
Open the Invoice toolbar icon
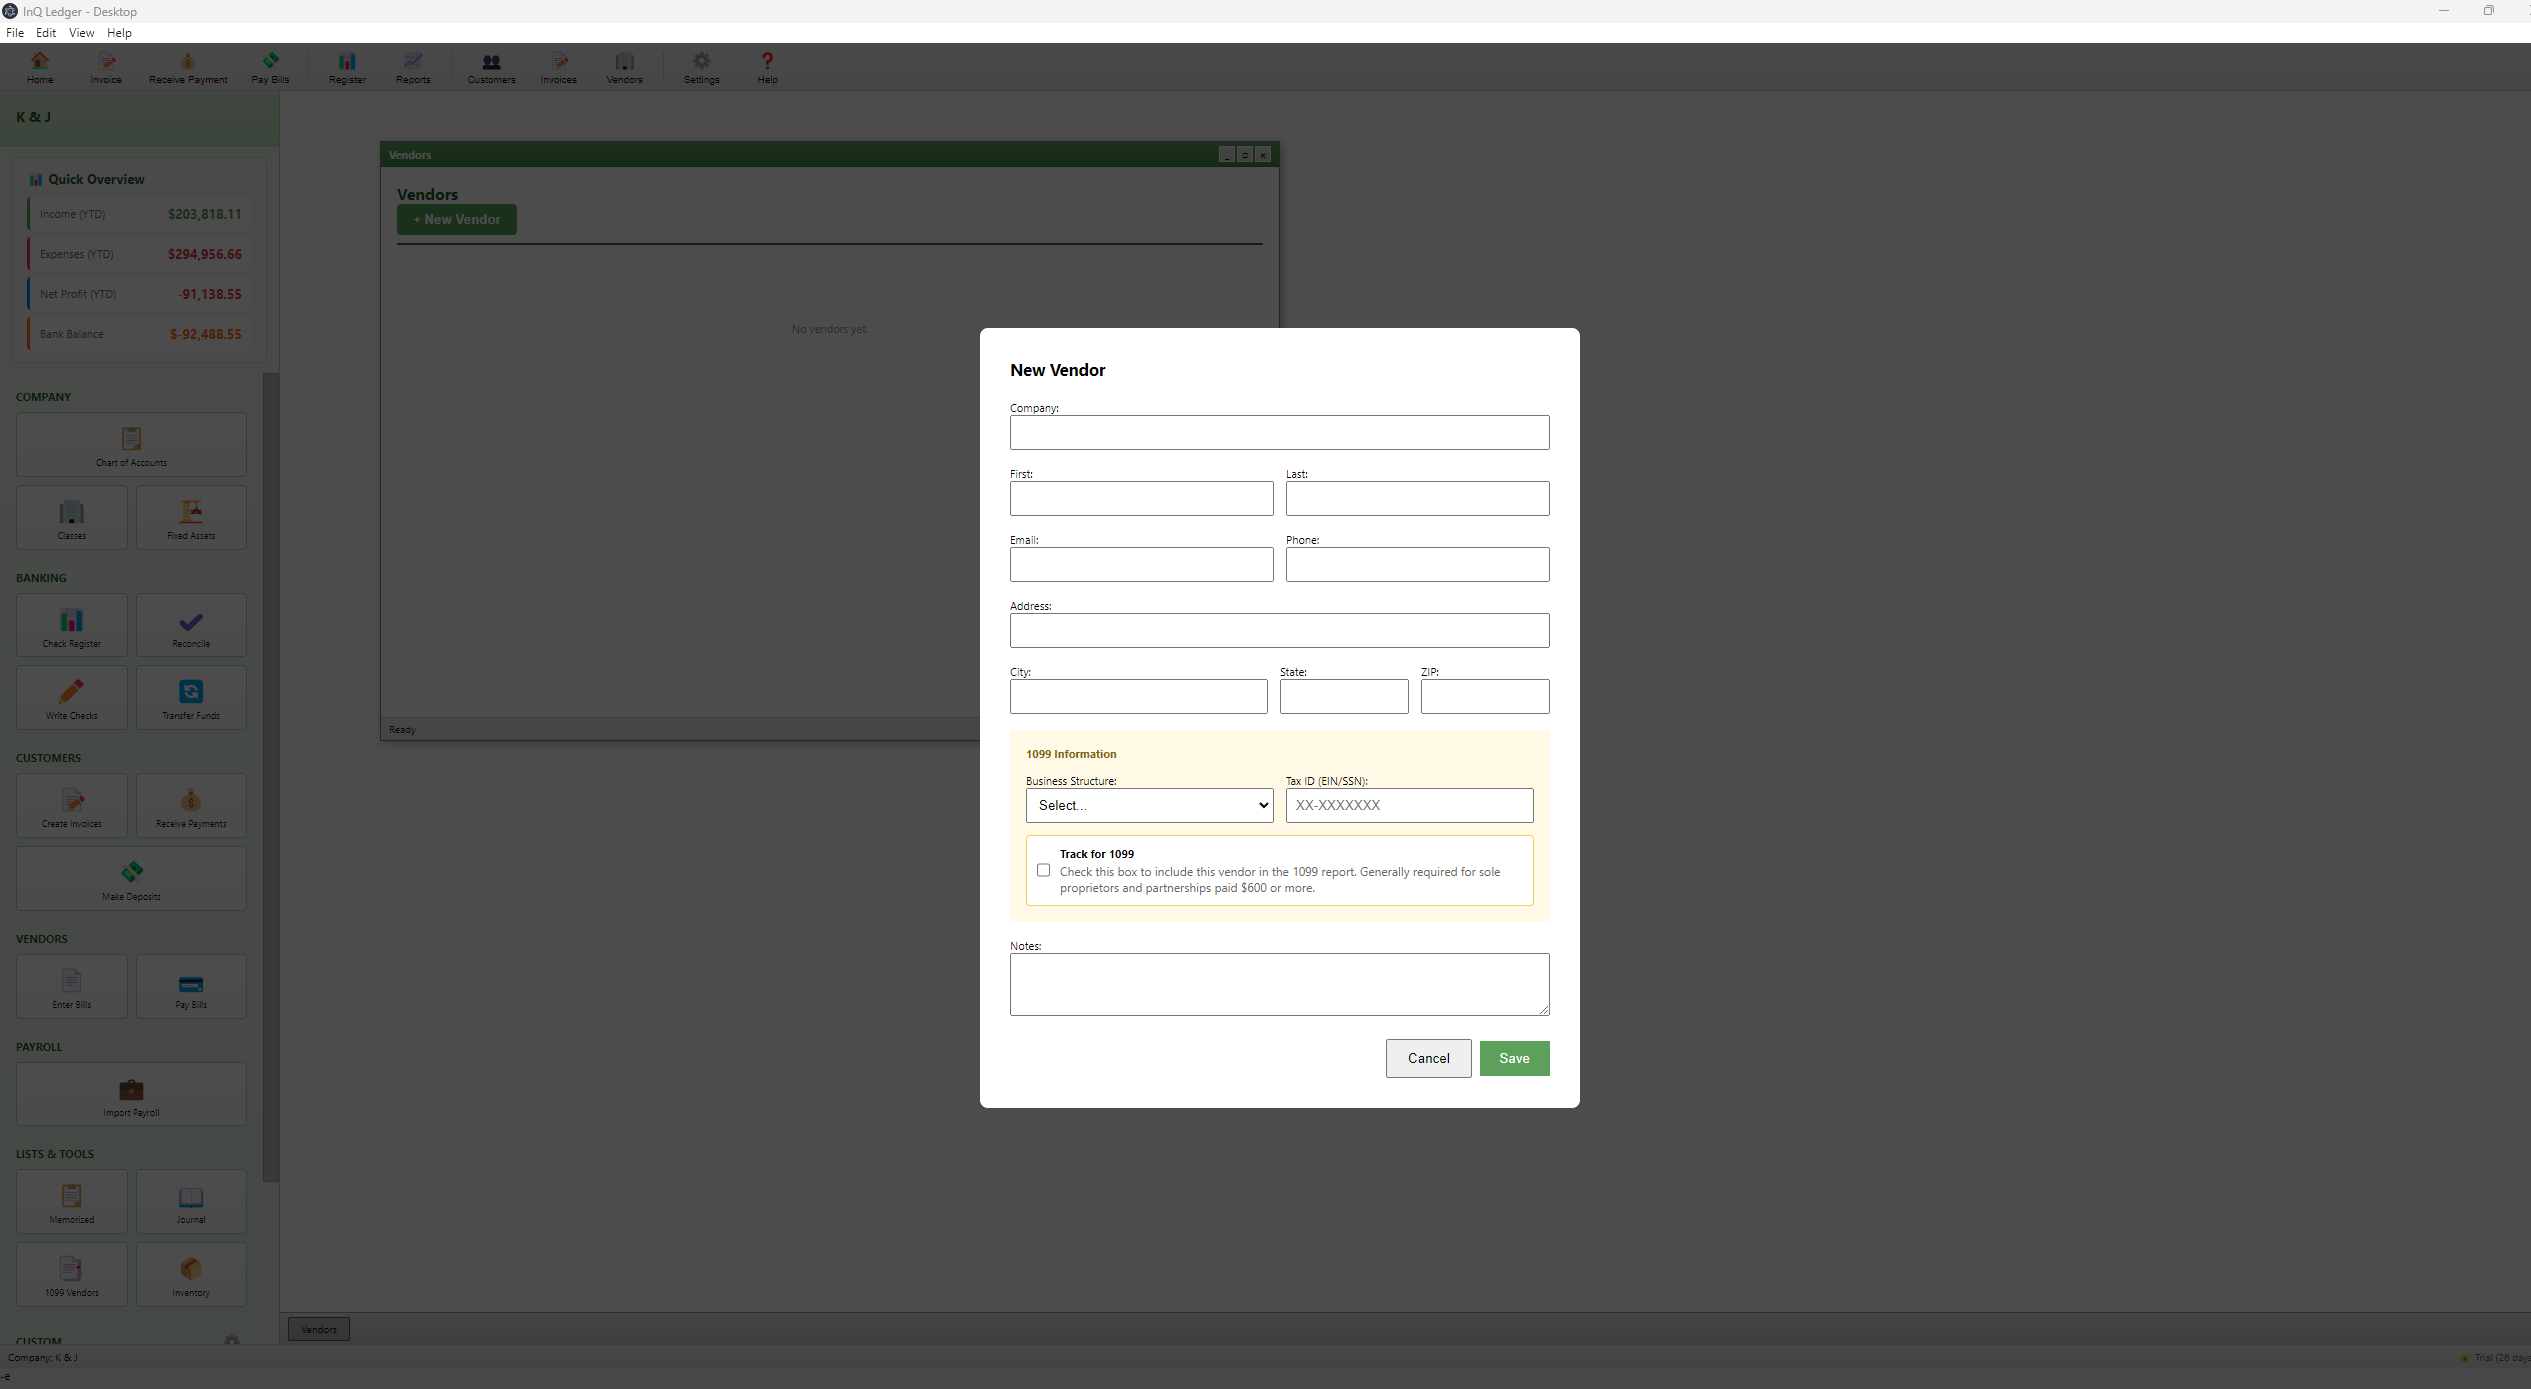tap(106, 68)
